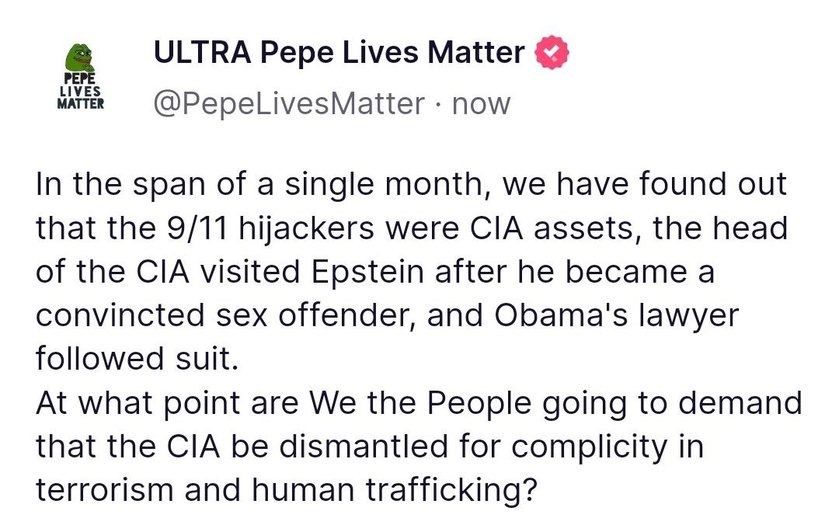839x532 pixels.
Task: Visit the @PepeLivesMatter handle link
Action: (289, 103)
